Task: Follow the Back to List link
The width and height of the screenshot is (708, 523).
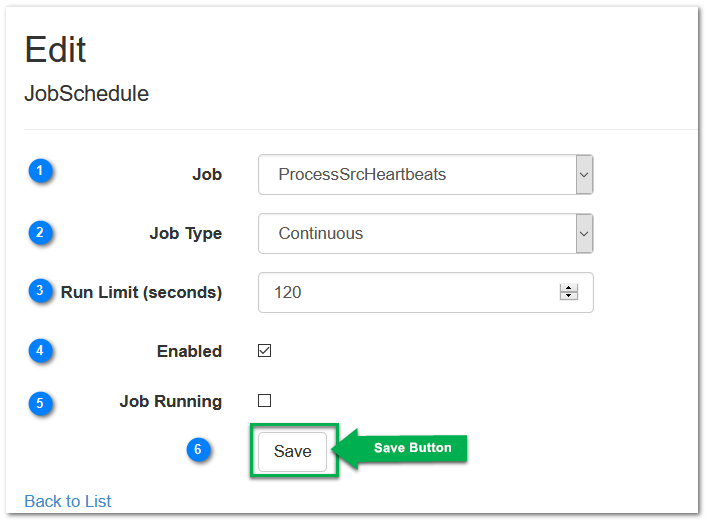Action: click(68, 501)
